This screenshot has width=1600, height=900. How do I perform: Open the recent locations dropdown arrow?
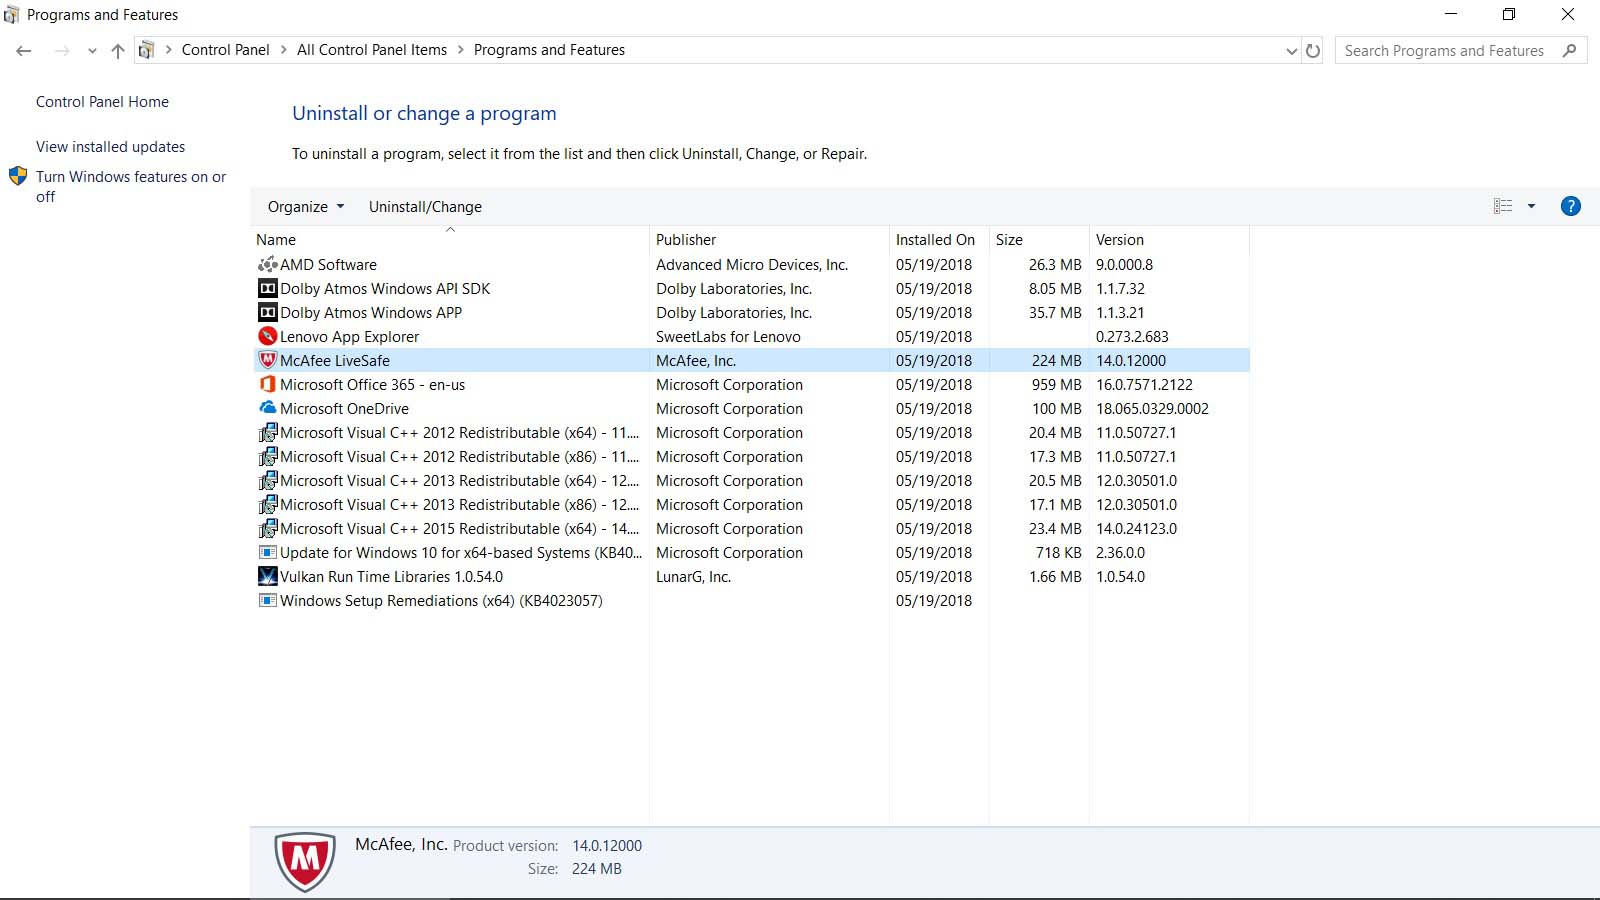92,51
